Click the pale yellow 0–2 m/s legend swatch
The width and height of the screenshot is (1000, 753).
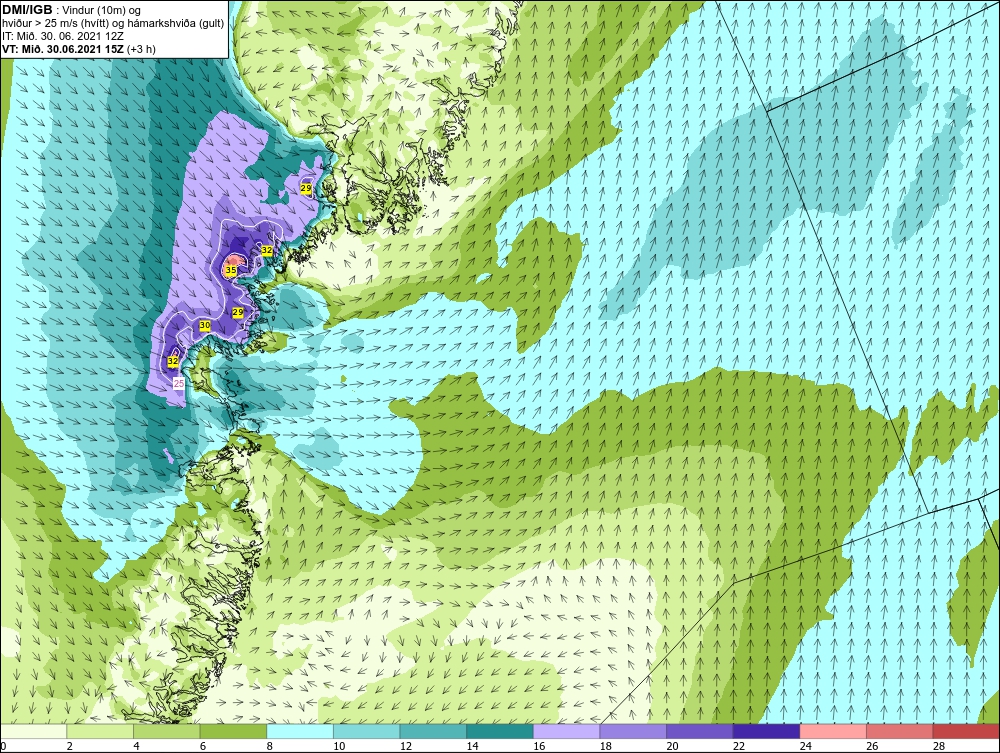pyautogui.click(x=33, y=731)
